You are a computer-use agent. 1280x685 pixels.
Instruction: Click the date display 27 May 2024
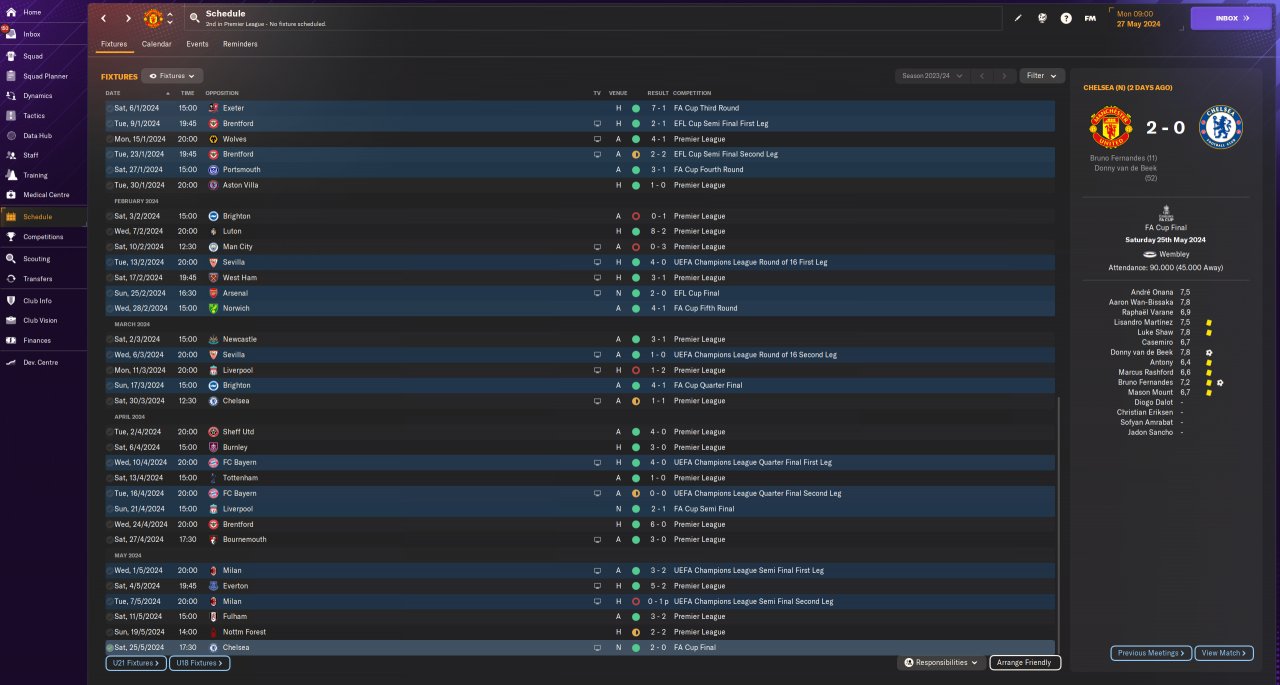coord(1139,23)
